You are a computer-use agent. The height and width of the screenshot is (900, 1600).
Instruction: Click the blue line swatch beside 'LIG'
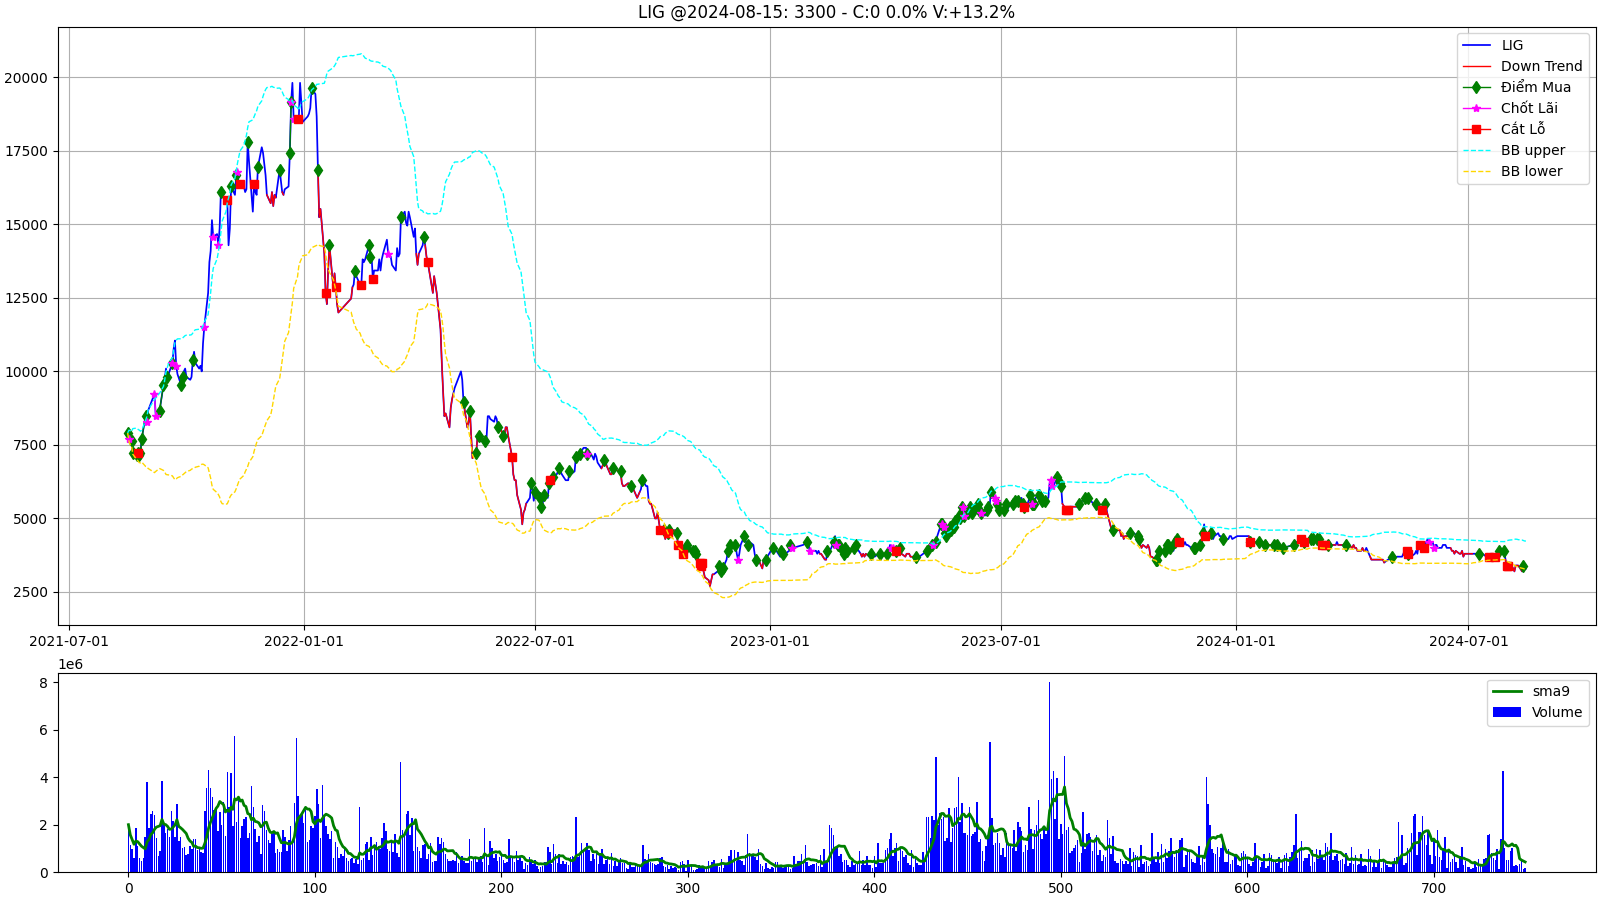(1477, 45)
